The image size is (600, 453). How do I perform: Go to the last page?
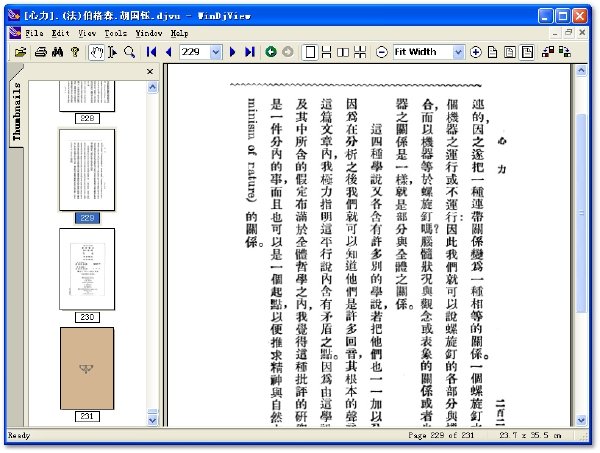point(249,52)
